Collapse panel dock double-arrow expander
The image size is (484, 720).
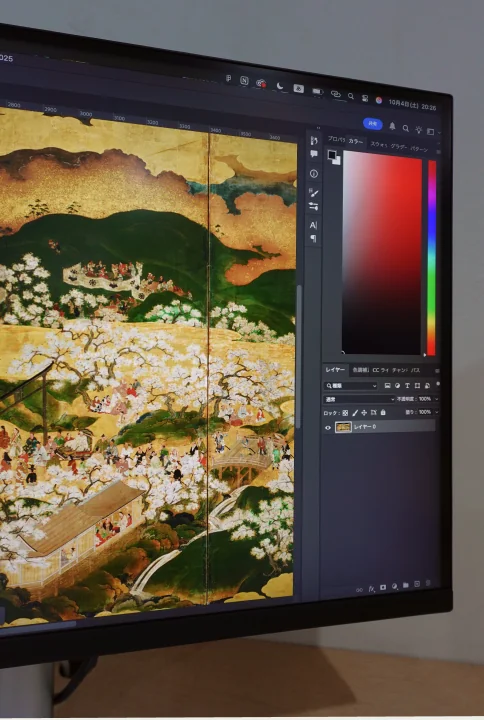(318, 128)
